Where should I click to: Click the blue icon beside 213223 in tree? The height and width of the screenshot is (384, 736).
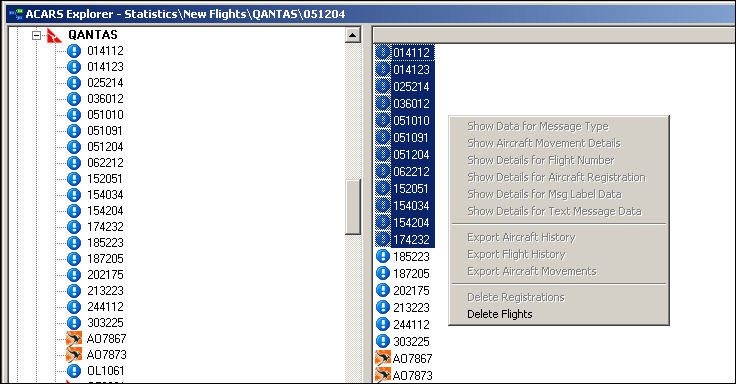coord(74,291)
